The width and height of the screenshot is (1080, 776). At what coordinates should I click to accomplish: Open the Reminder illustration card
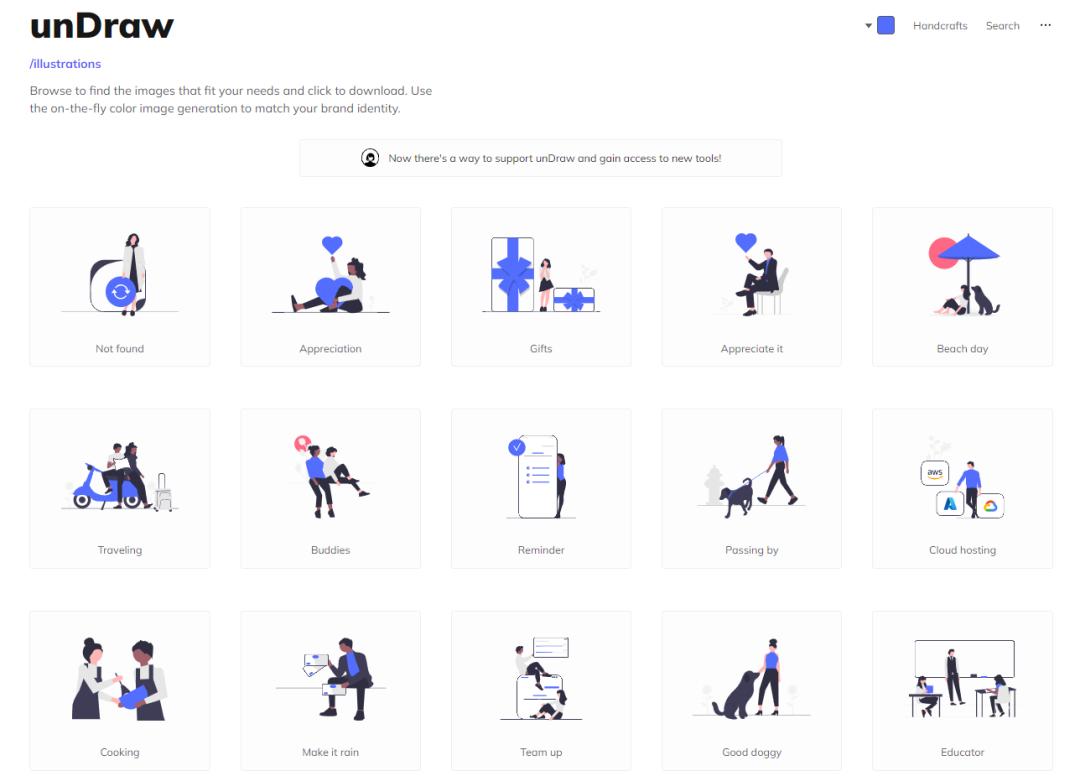click(x=541, y=489)
